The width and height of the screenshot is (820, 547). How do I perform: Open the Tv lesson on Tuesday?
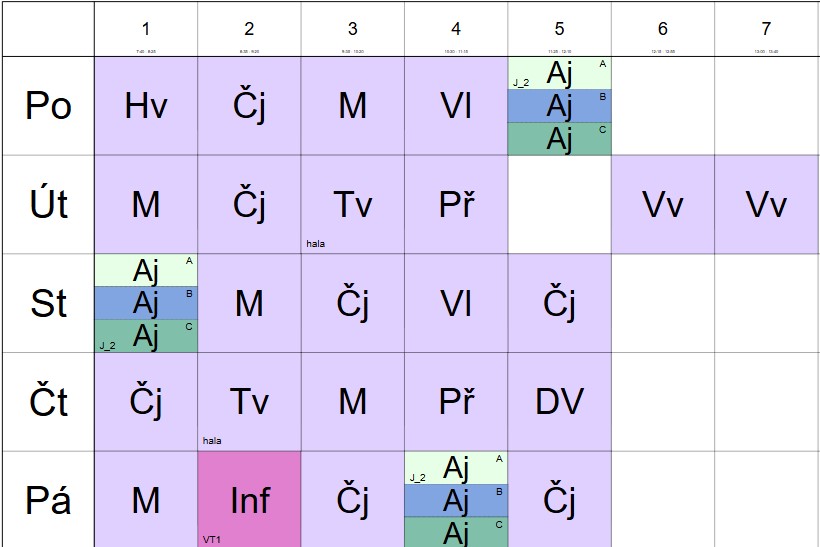352,204
